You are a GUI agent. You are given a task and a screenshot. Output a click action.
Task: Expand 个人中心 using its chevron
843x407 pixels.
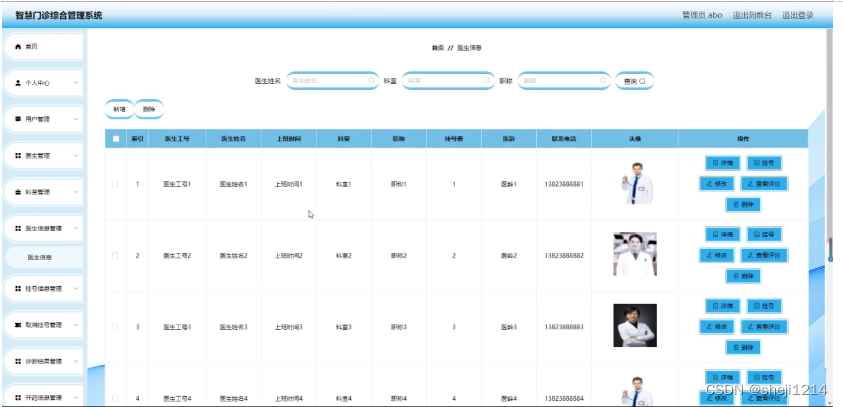76,83
